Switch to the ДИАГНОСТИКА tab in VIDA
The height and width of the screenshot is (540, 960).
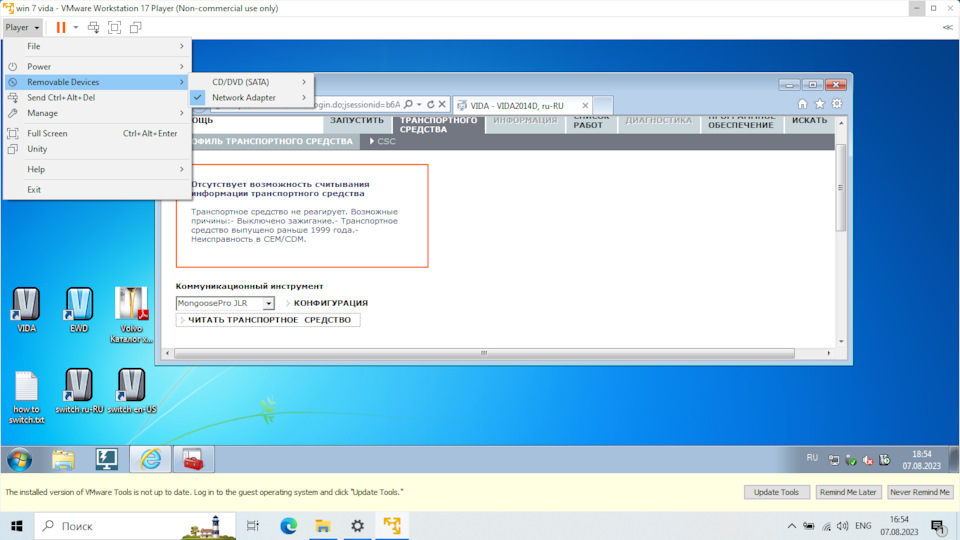tap(658, 121)
